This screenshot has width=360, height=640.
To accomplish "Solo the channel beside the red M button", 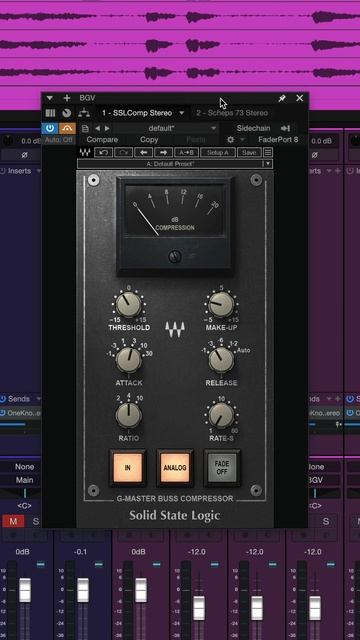I will pos(36,521).
